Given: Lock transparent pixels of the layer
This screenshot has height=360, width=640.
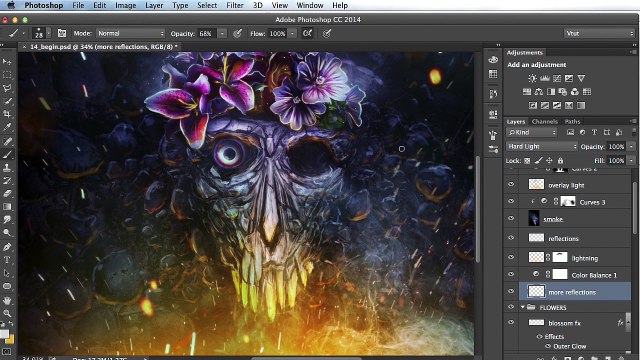Looking at the screenshot, I should pyautogui.click(x=527, y=161).
